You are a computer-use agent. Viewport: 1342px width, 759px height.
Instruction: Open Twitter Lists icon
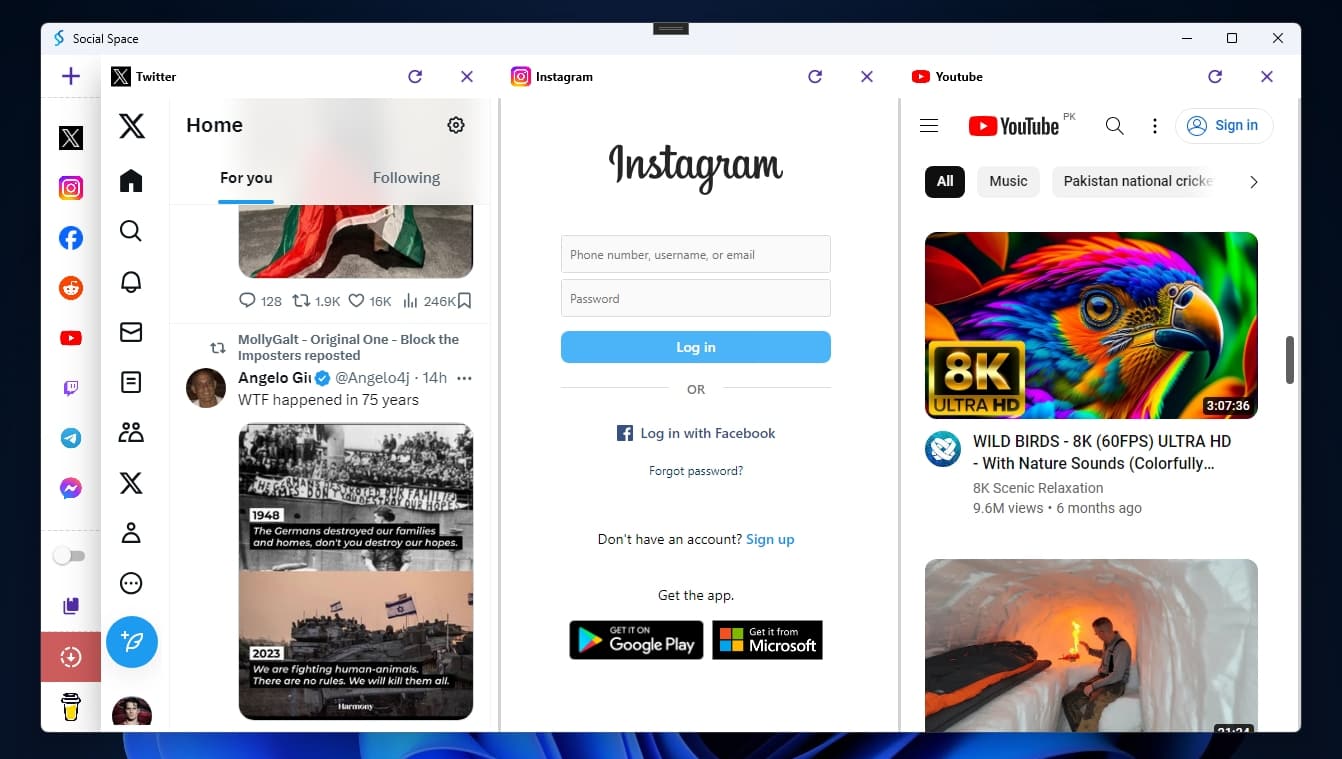(131, 382)
